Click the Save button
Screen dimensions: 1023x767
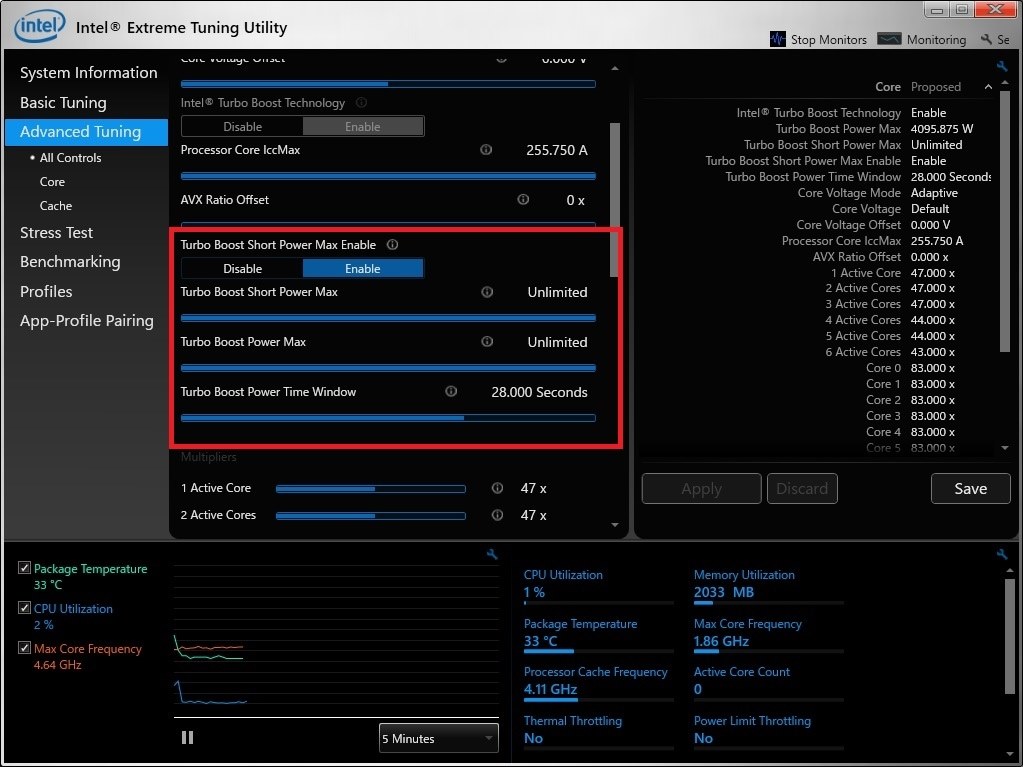pos(970,489)
